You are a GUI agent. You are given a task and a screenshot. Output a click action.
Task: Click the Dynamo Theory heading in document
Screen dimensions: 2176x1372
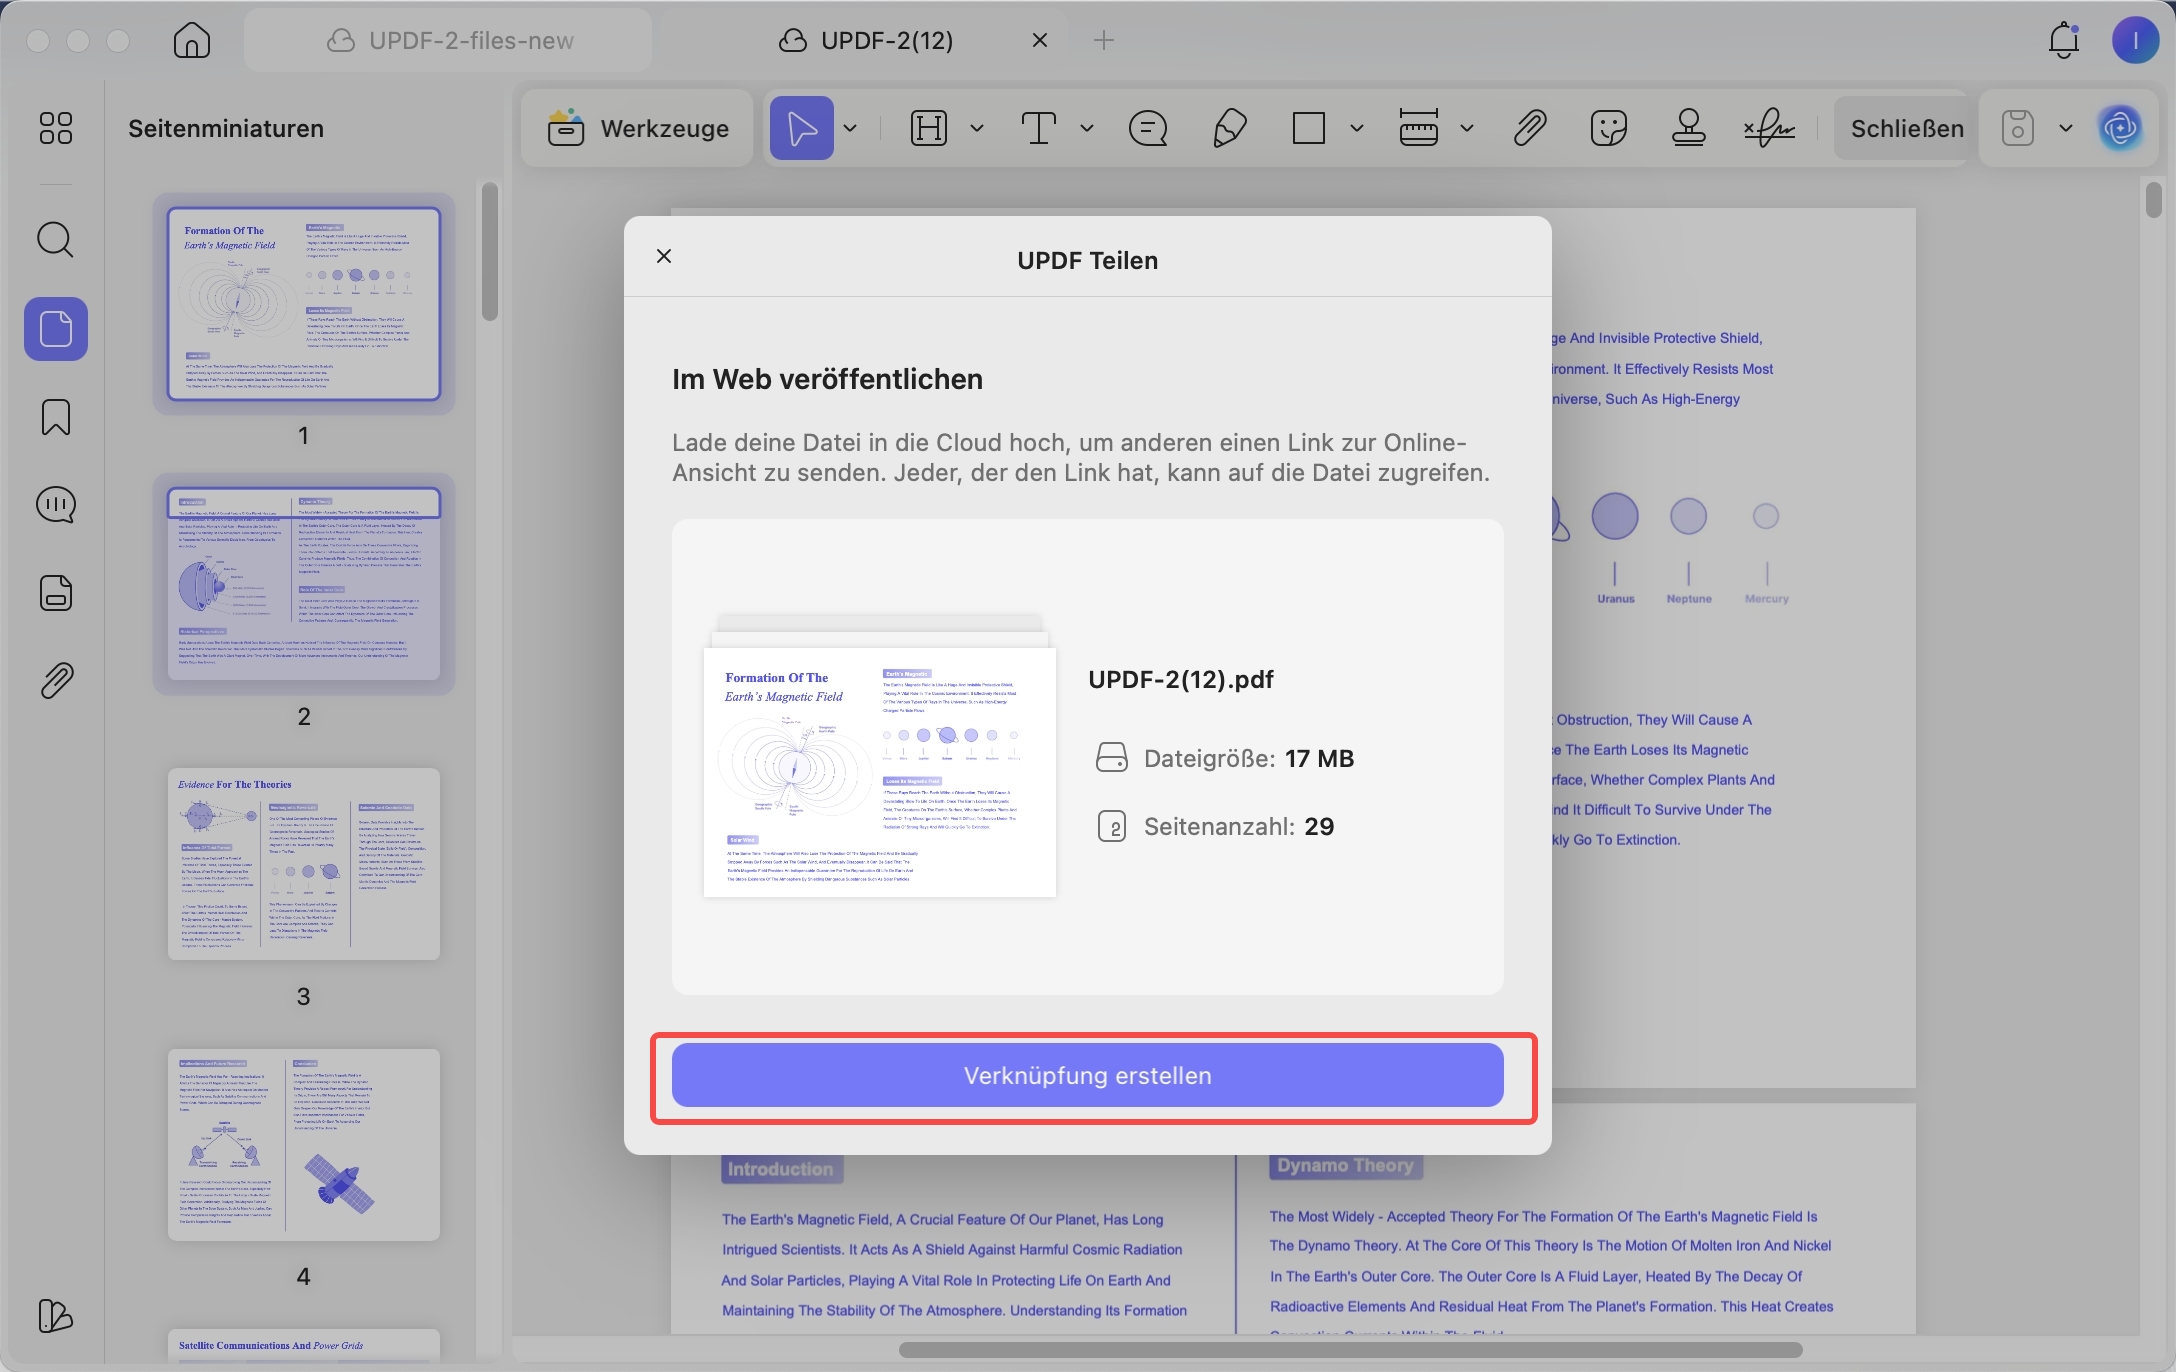1345,1166
